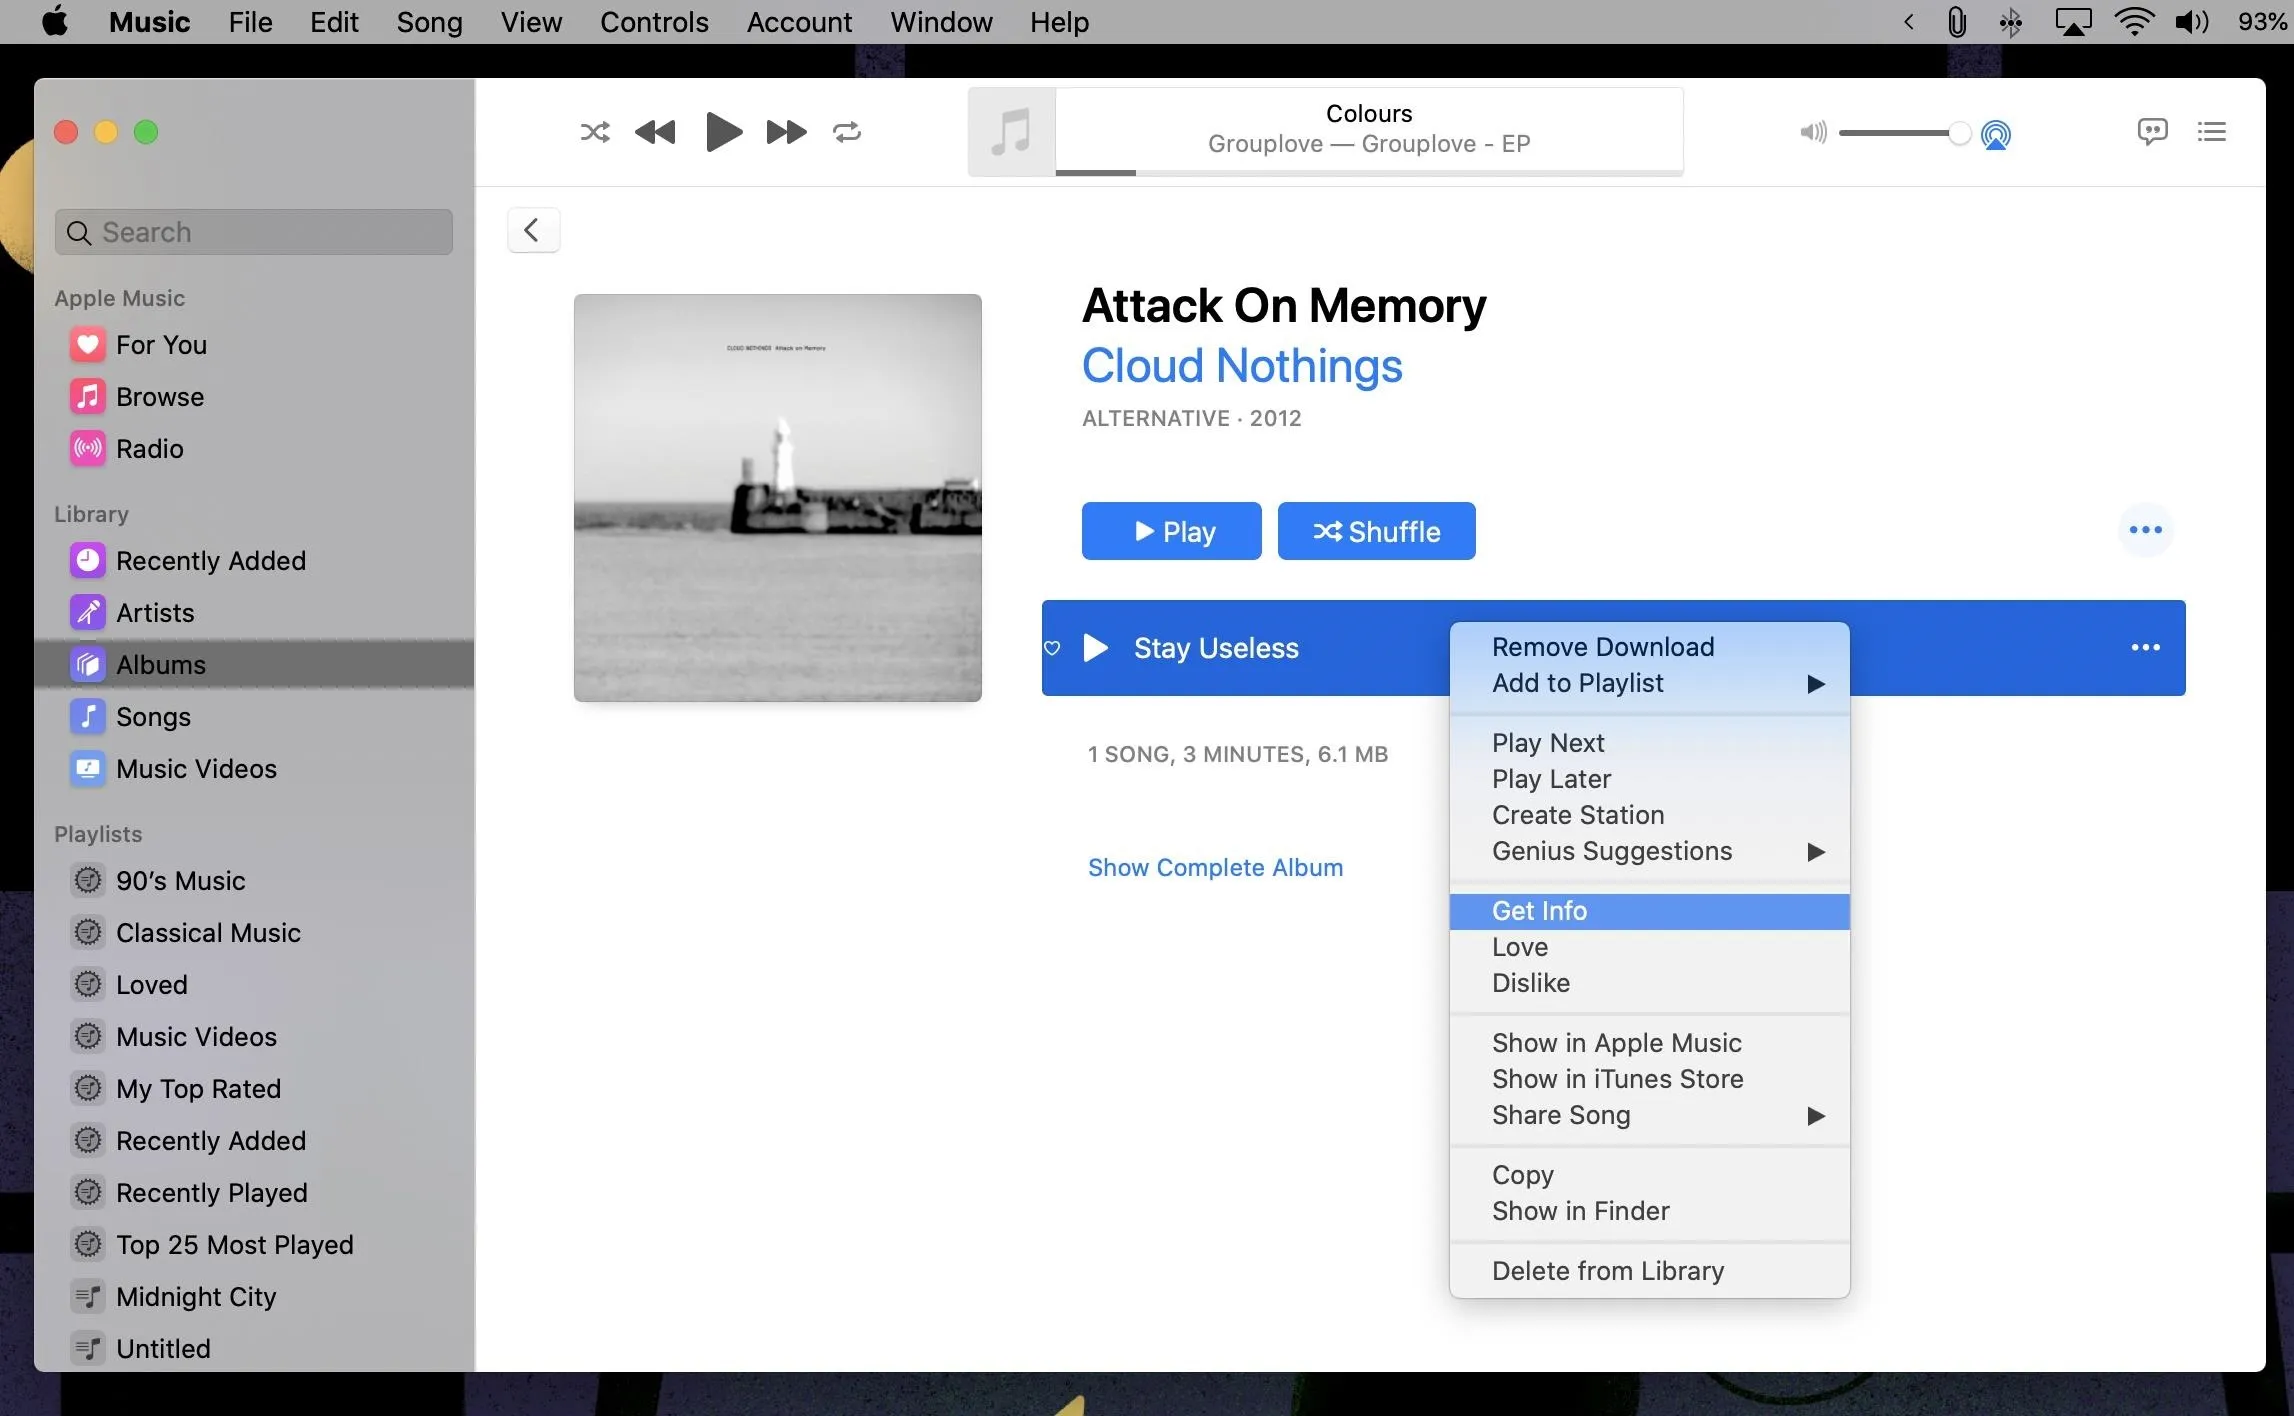Expand Genius Suggestions submenu
This screenshot has height=1416, width=2294.
[x=1650, y=851]
